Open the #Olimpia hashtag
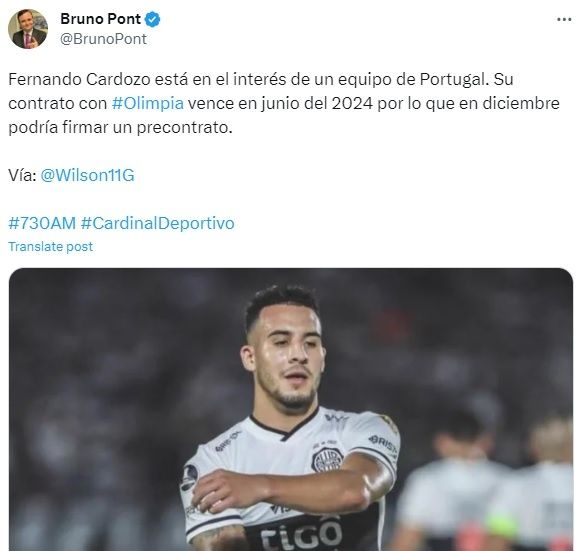The image size is (583, 551). click(148, 103)
